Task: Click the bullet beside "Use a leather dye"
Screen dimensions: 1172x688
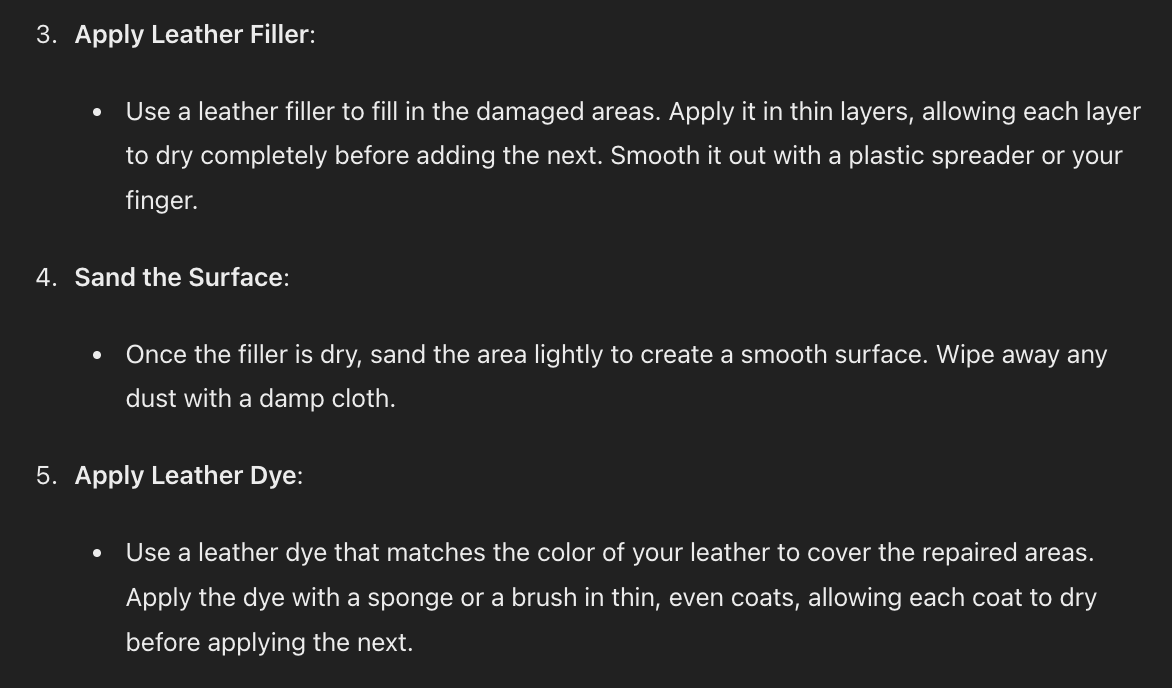Action: (x=97, y=553)
